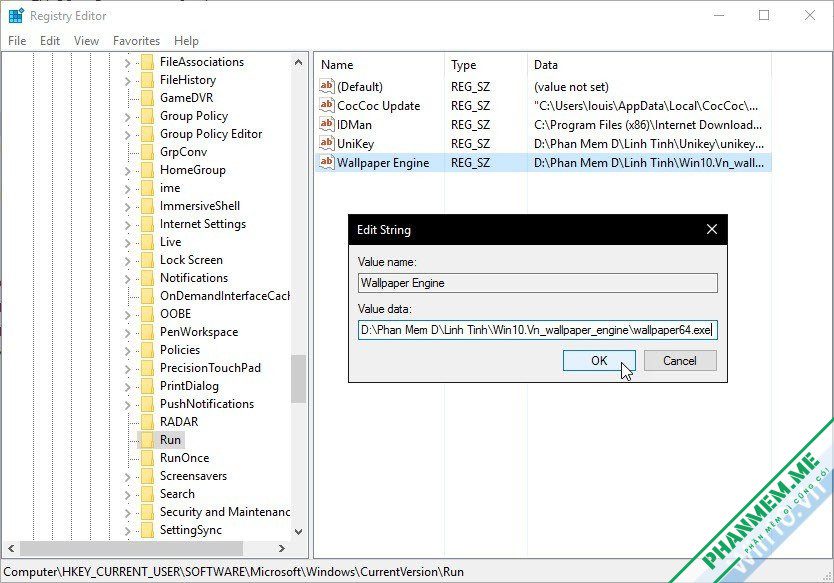Expand the ime key
The height and width of the screenshot is (583, 834).
pos(127,189)
